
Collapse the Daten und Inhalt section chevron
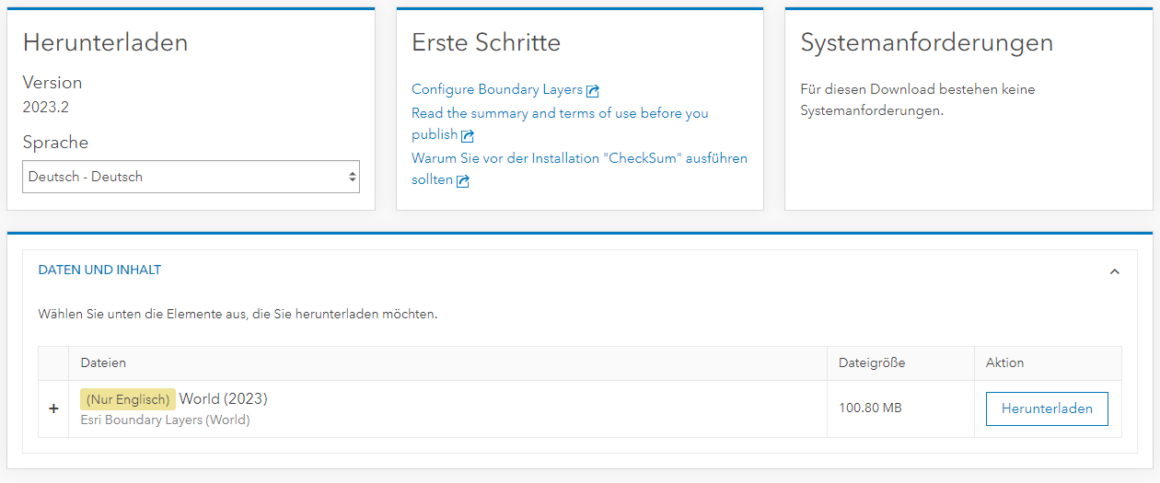click(1114, 271)
